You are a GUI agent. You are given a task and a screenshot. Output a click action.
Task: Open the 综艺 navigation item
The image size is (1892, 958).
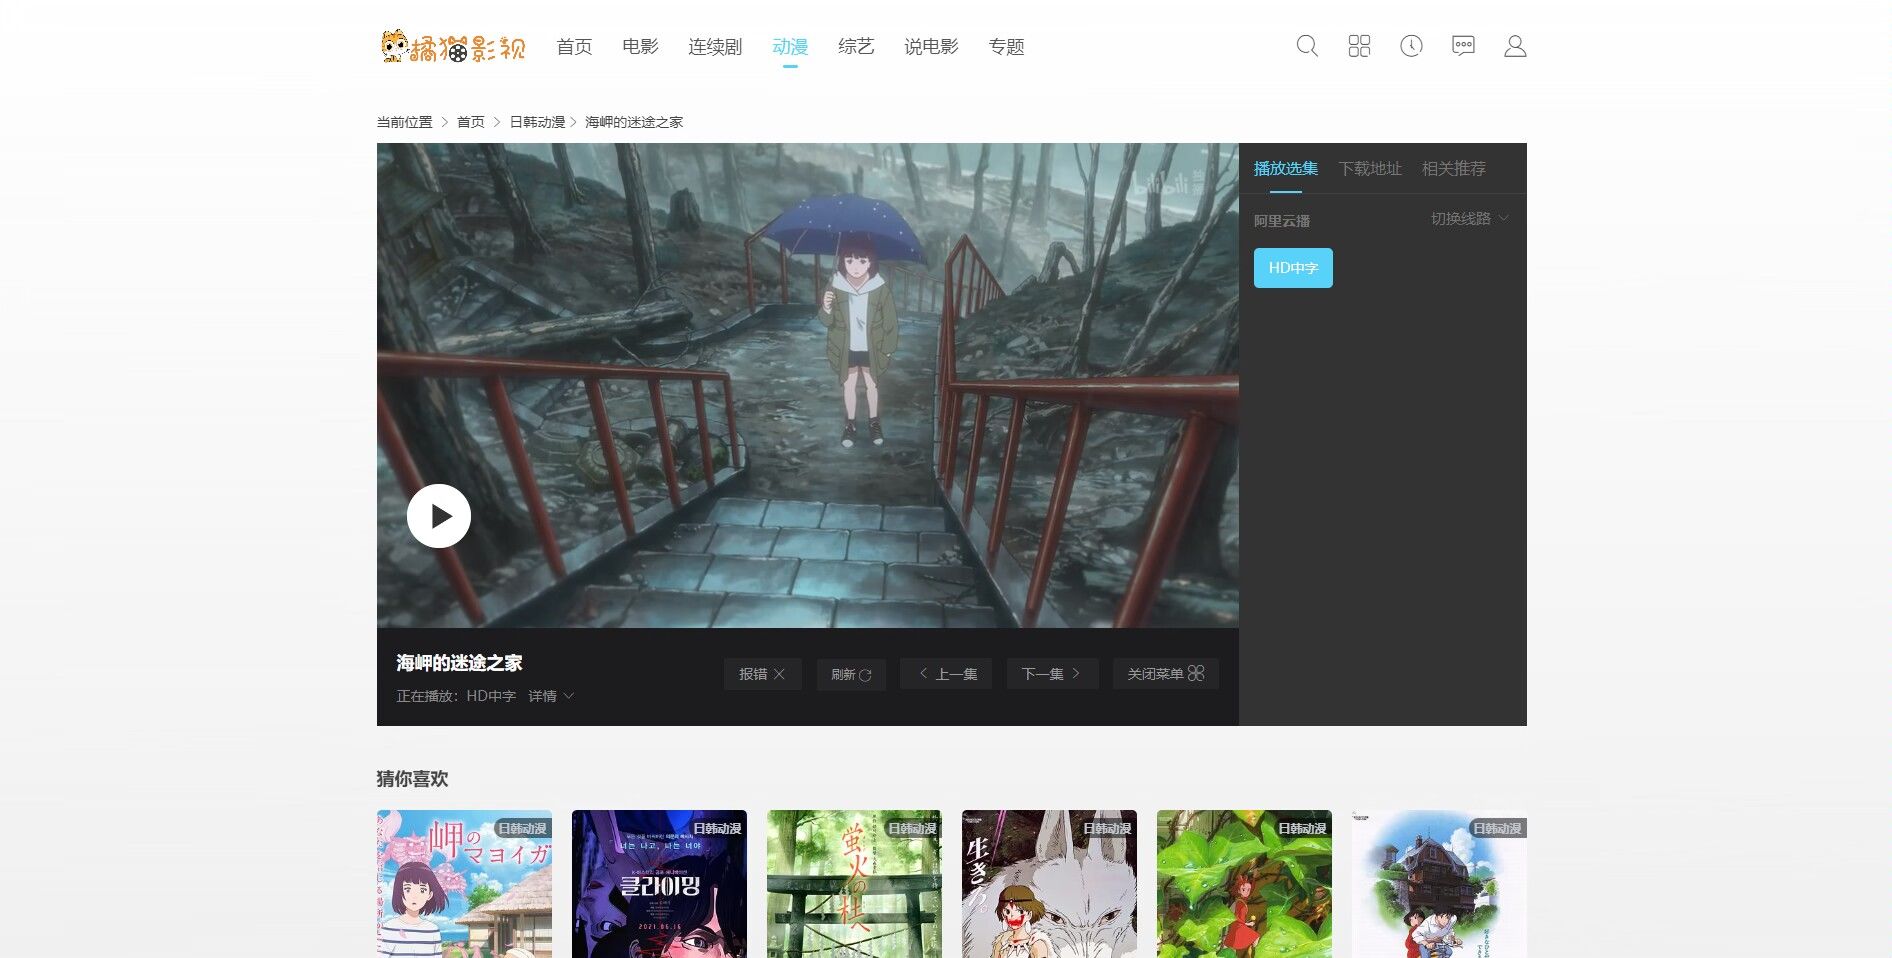pos(856,47)
